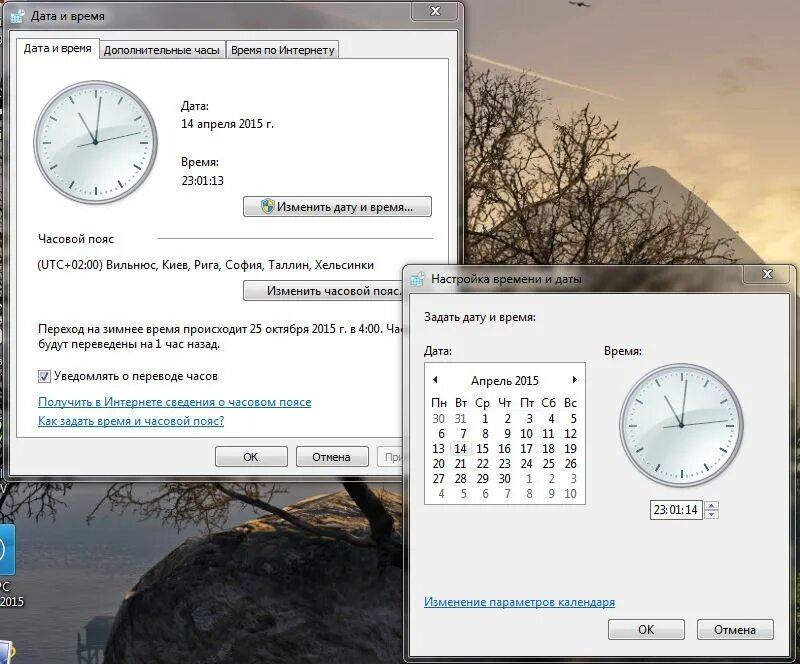Close the Дата и время window
The width and height of the screenshot is (800, 664).
(435, 11)
